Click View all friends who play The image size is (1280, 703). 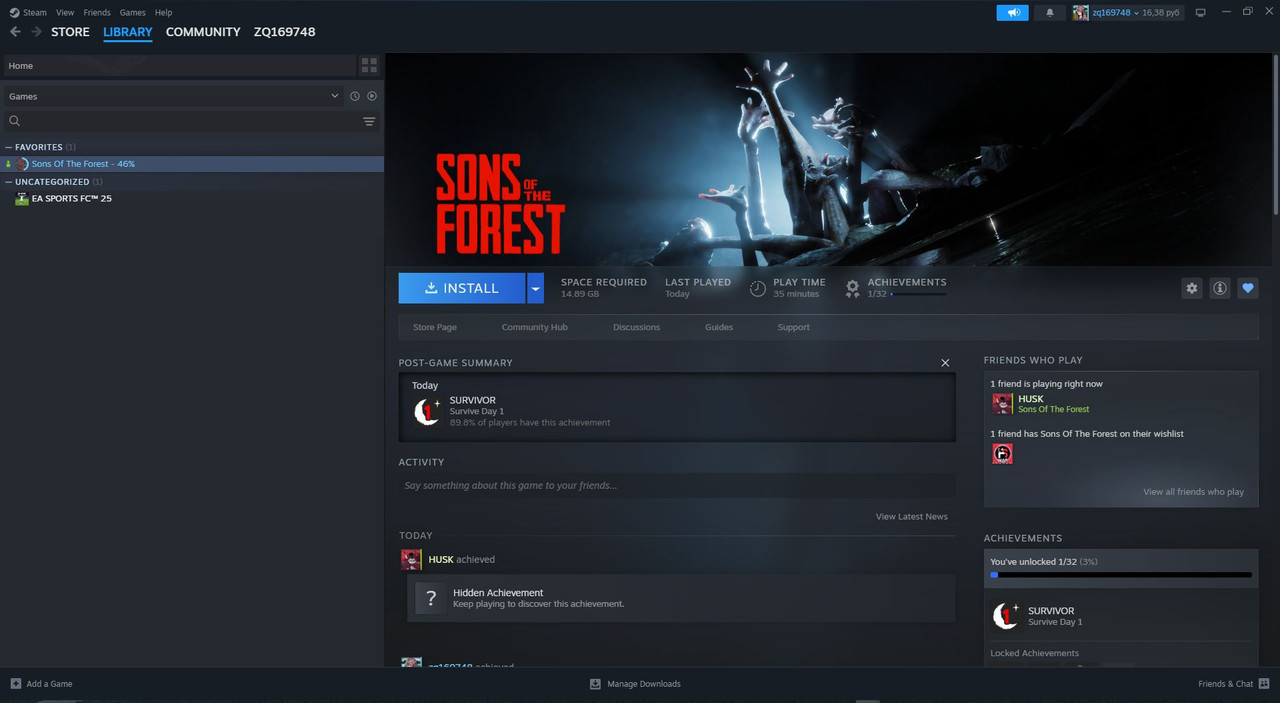point(1194,492)
